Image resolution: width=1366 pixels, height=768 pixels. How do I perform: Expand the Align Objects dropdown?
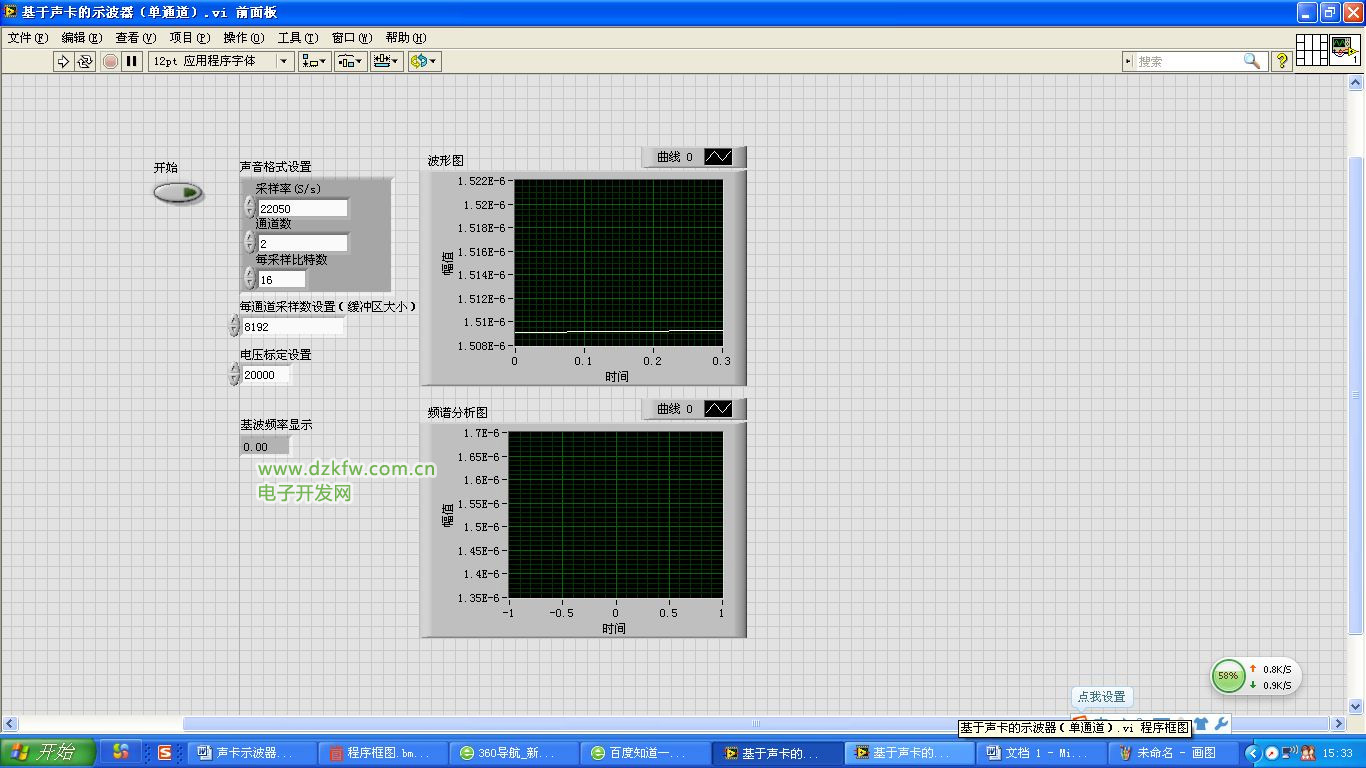tap(314, 61)
